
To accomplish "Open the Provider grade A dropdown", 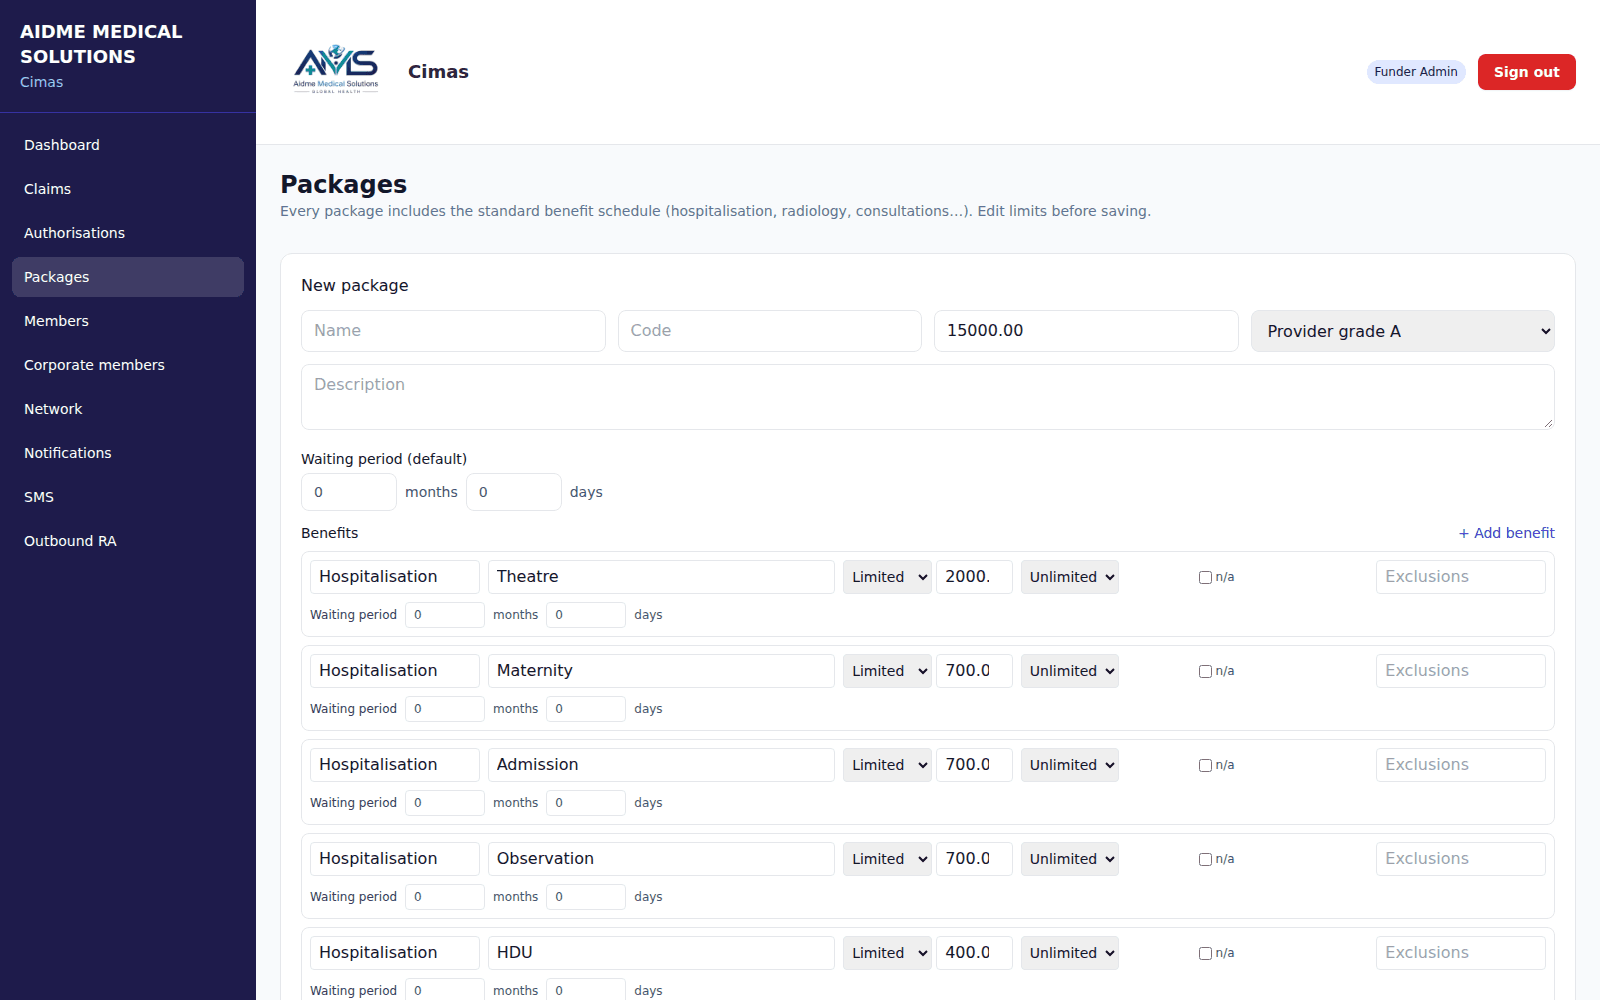I will coord(1402,331).
